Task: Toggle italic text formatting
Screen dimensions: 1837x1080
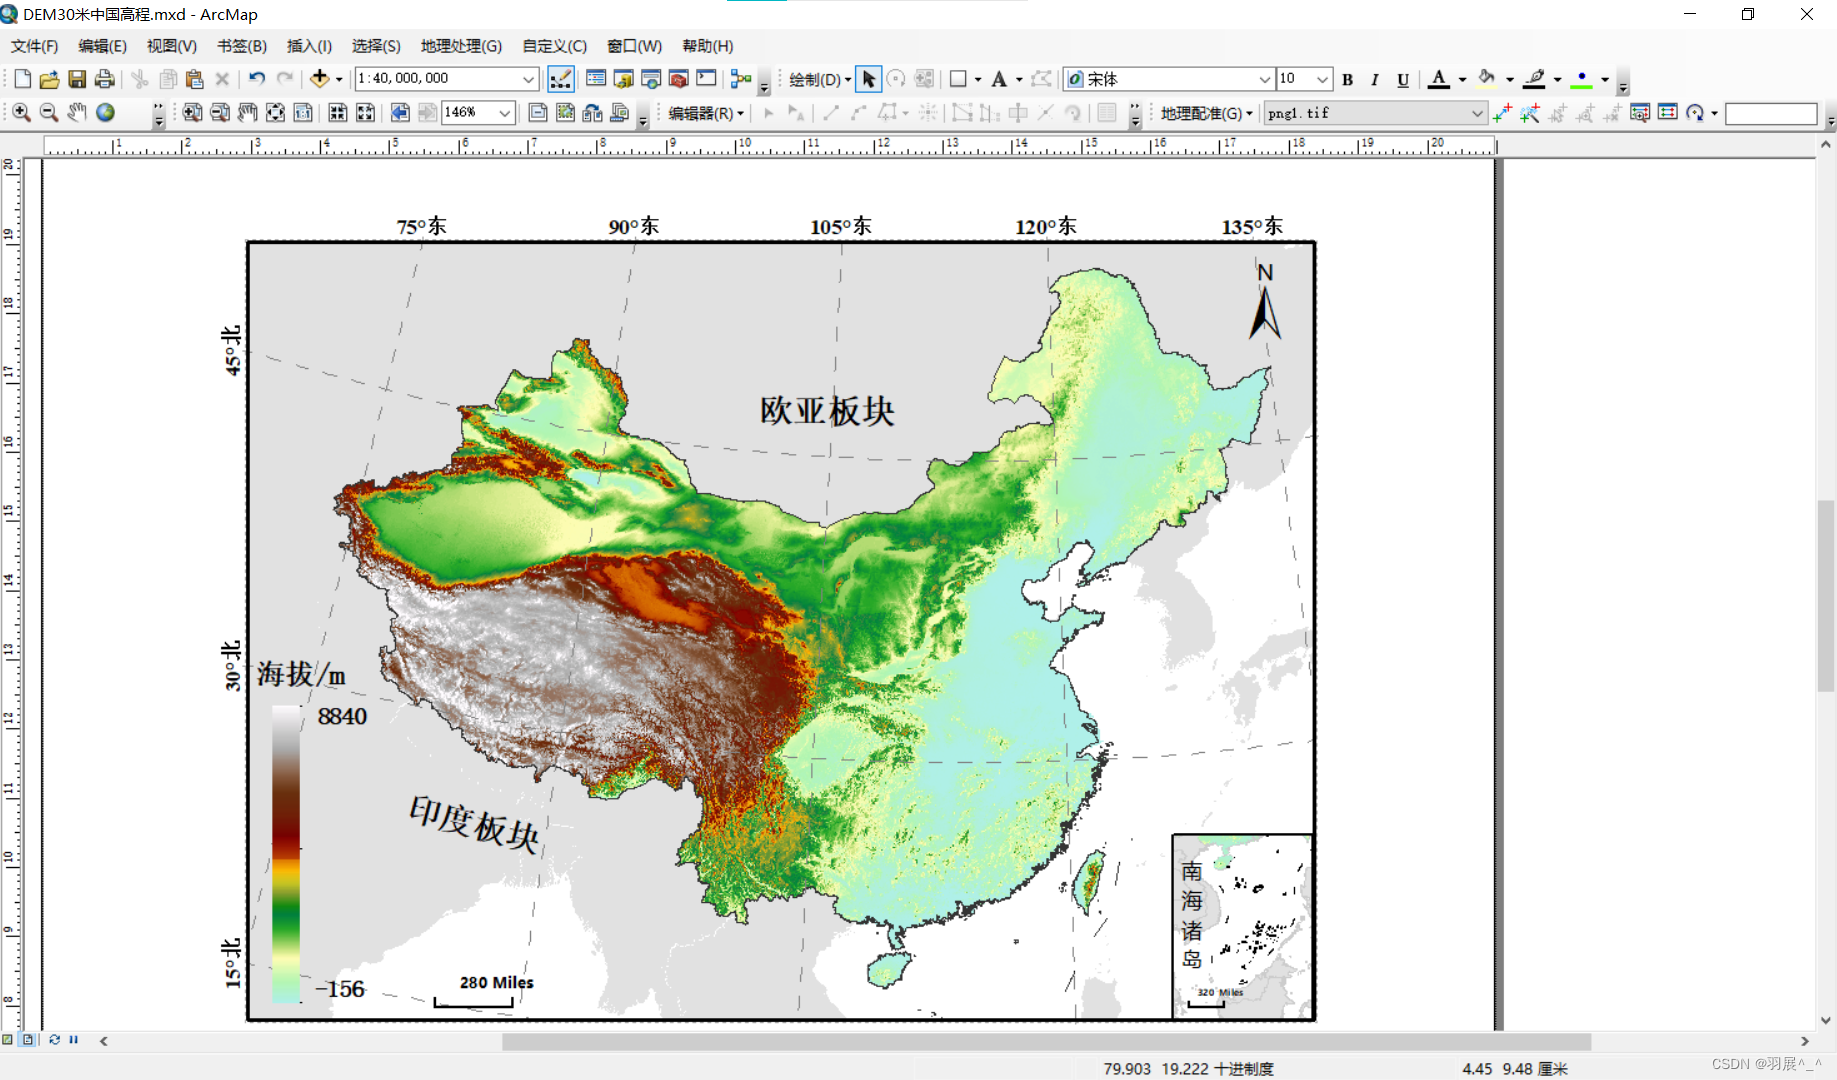Action: point(1375,79)
